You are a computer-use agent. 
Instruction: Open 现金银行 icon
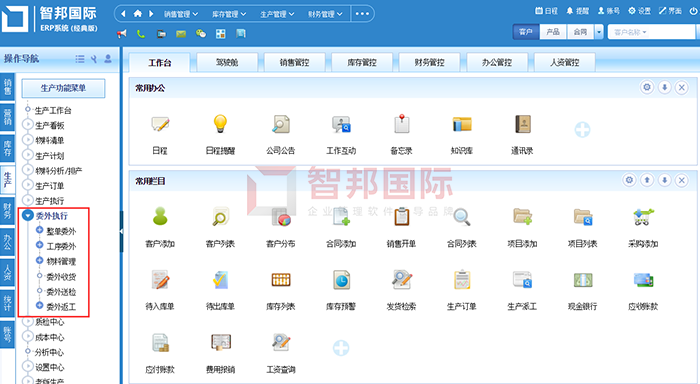(x=583, y=280)
